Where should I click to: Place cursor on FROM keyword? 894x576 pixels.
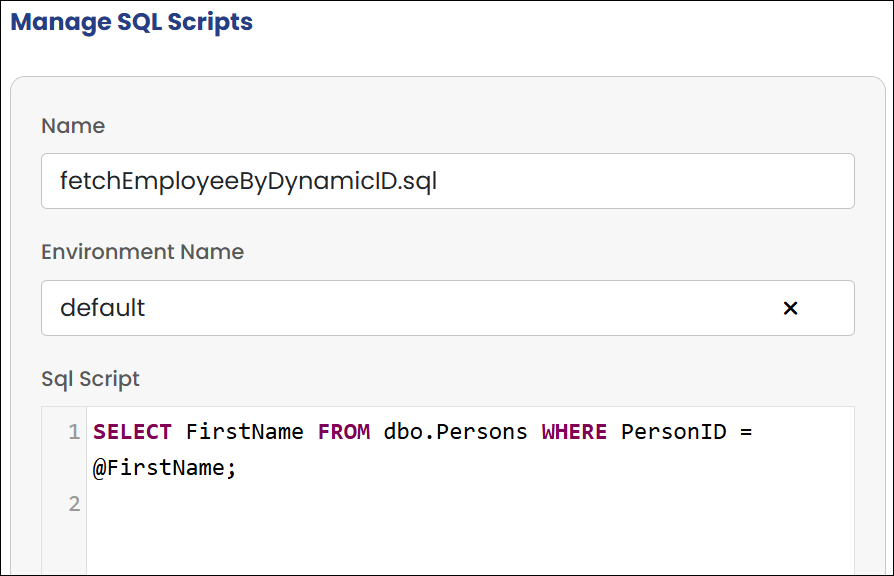(x=344, y=432)
